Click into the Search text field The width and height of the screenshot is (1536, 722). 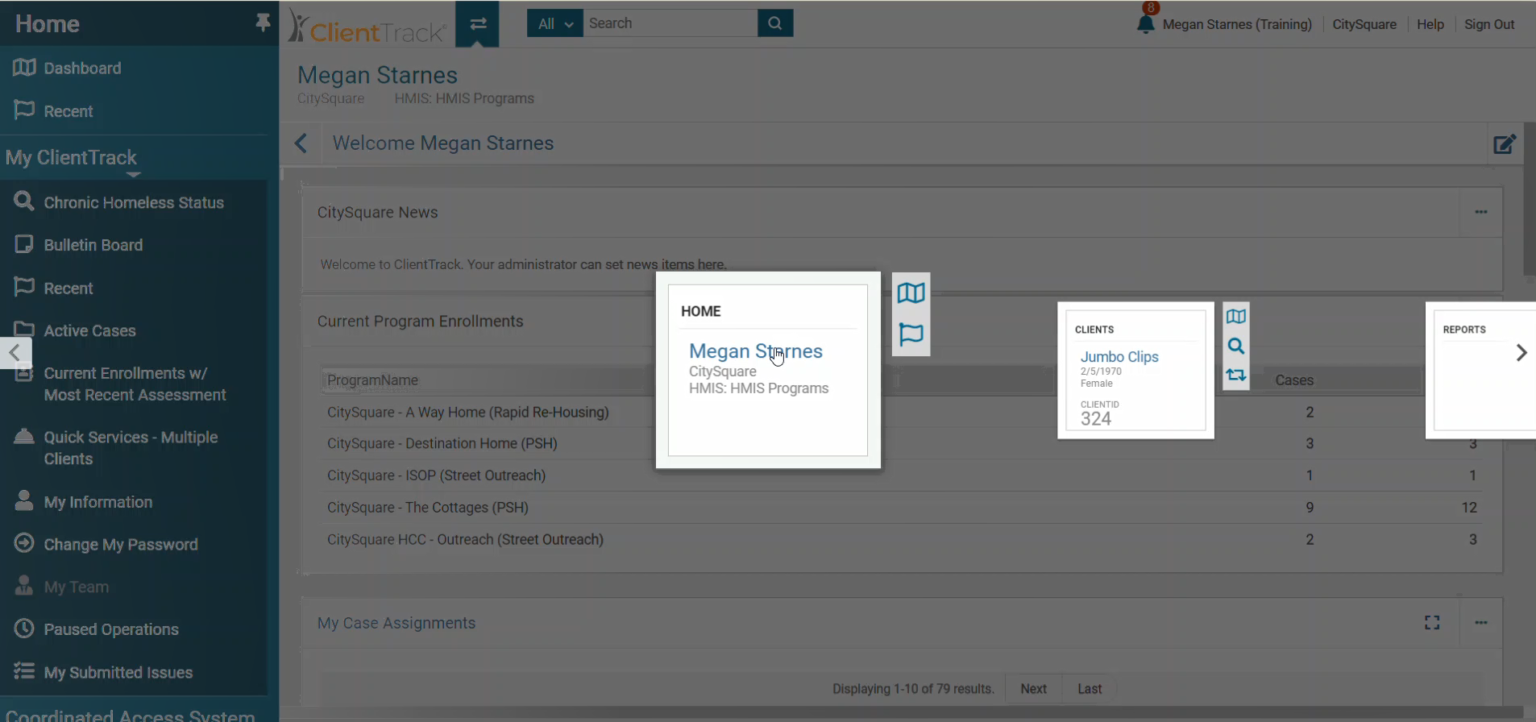(x=670, y=24)
